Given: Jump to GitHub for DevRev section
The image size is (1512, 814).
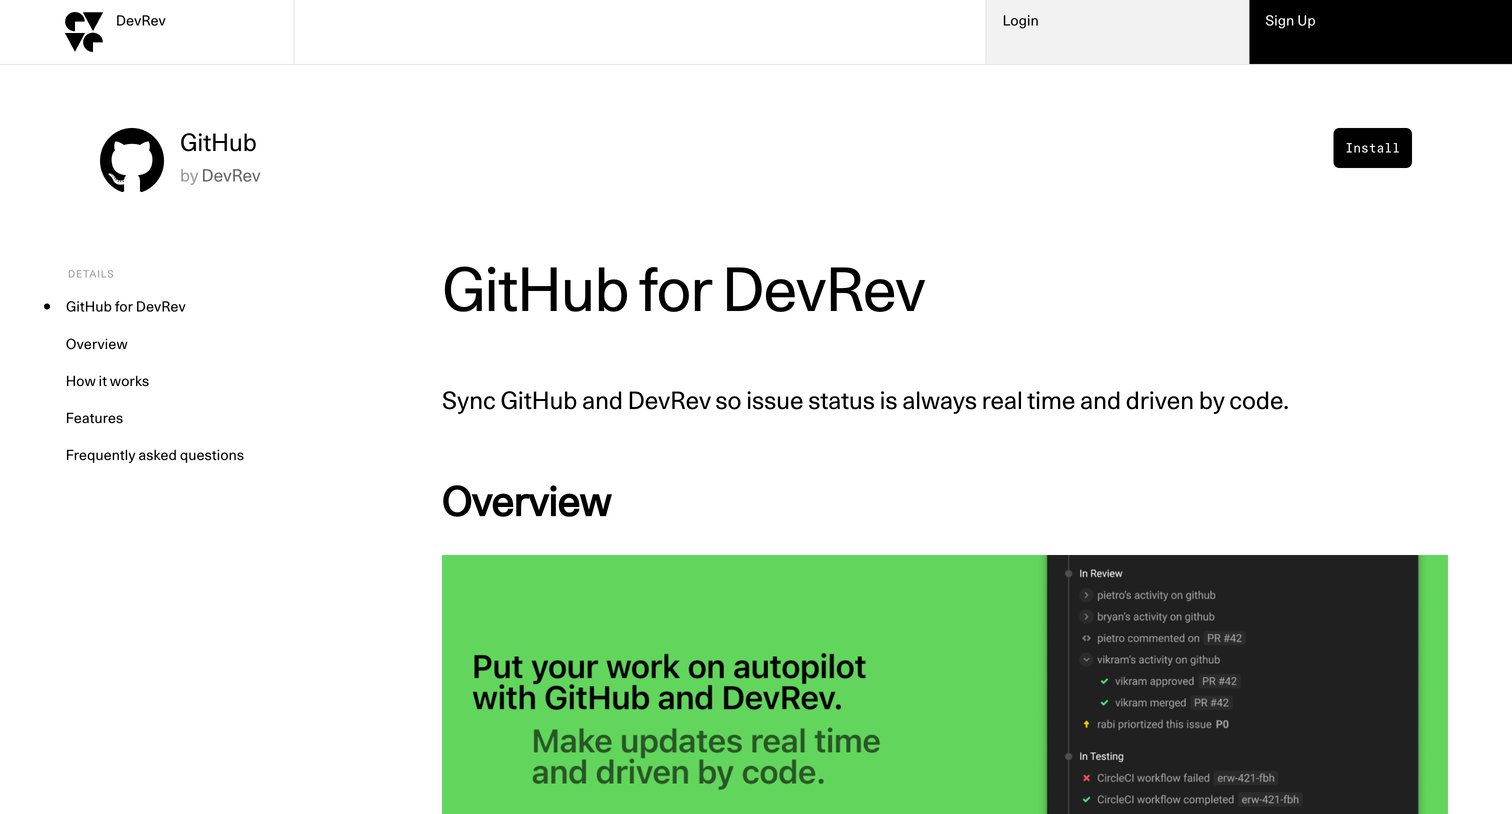Looking at the screenshot, I should click(x=126, y=307).
